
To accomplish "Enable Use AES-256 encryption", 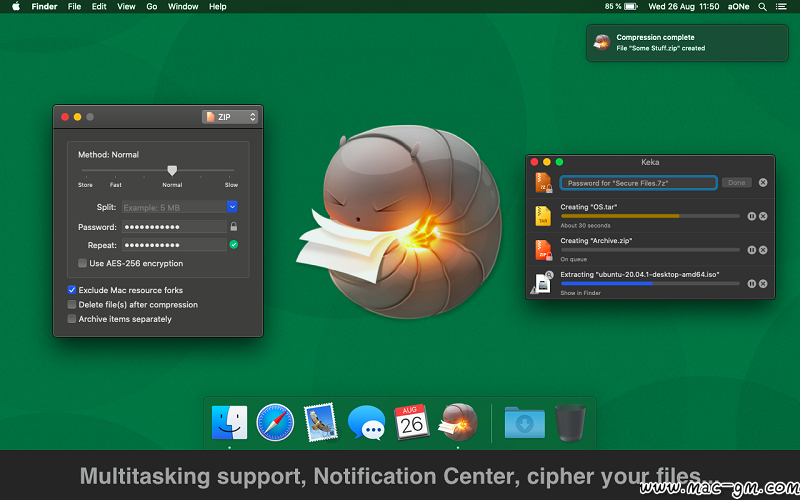I will click(x=82, y=263).
